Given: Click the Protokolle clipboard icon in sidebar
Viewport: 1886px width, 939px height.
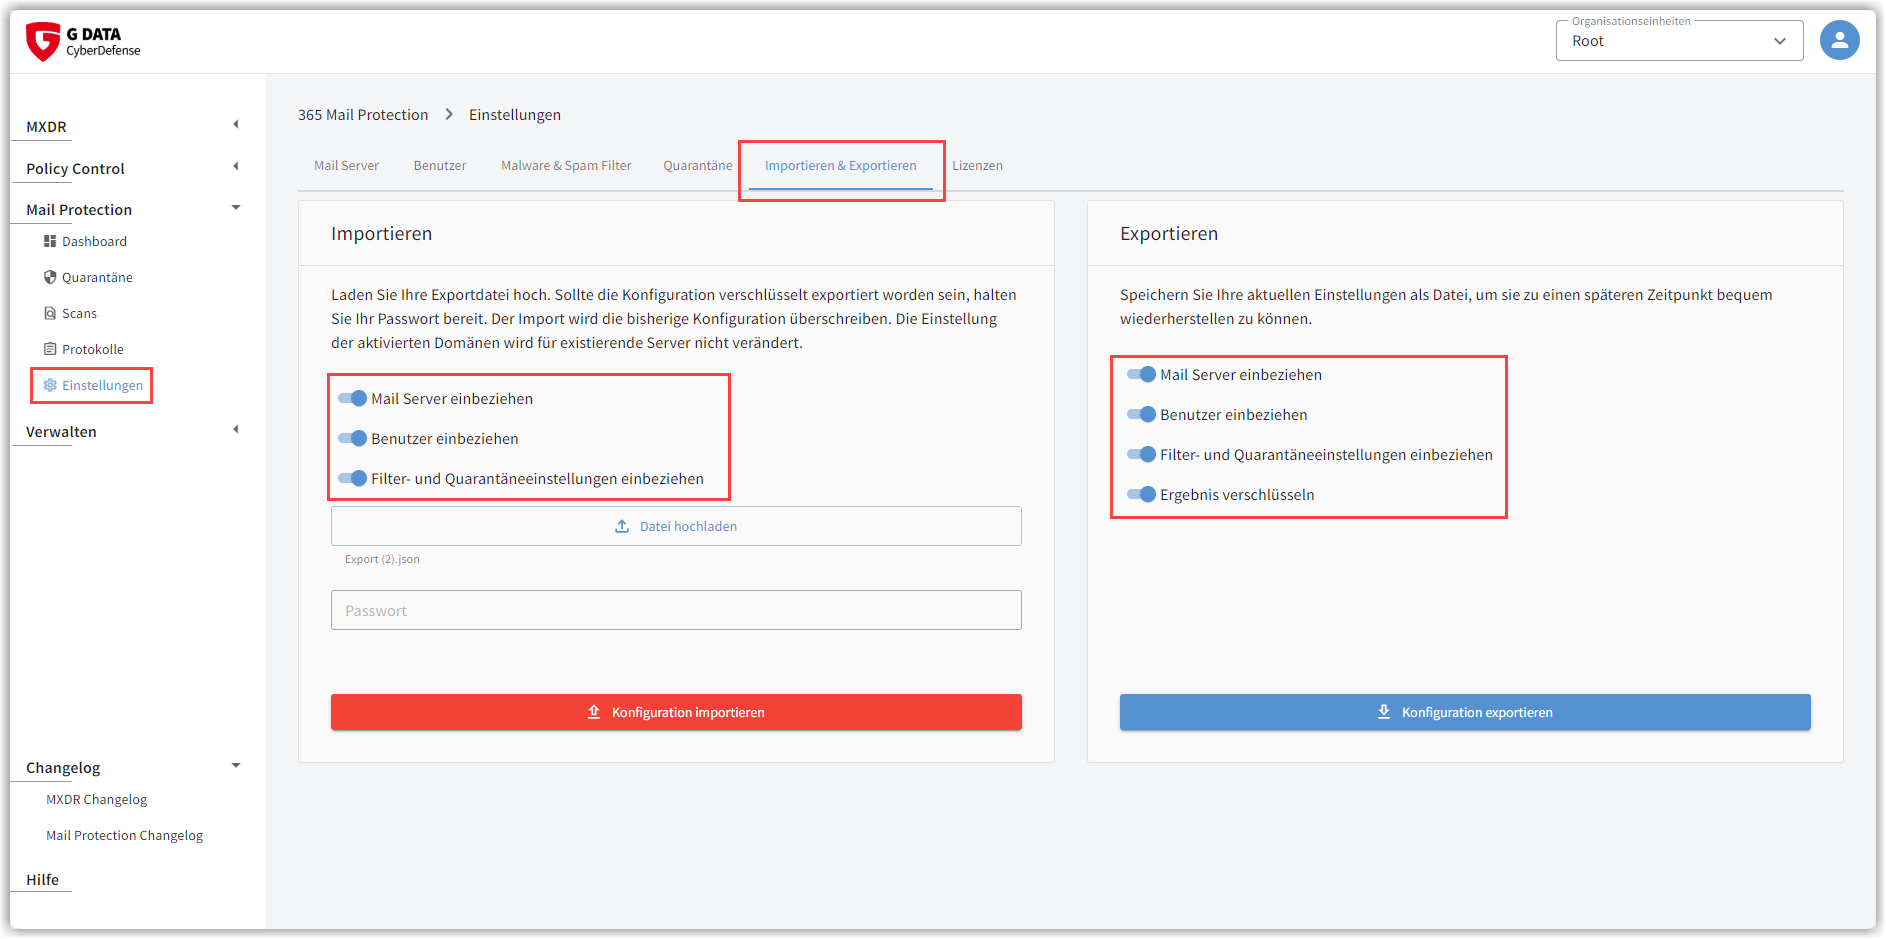Looking at the screenshot, I should (50, 349).
